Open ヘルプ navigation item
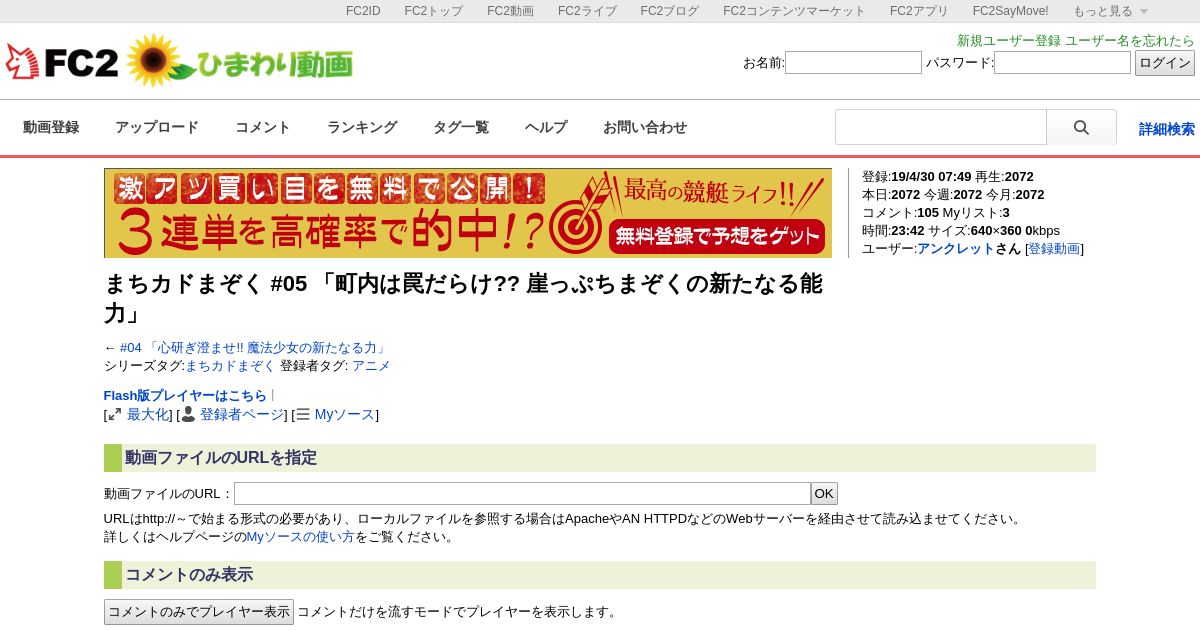Viewport: 1200px width, 630px height. click(x=546, y=127)
